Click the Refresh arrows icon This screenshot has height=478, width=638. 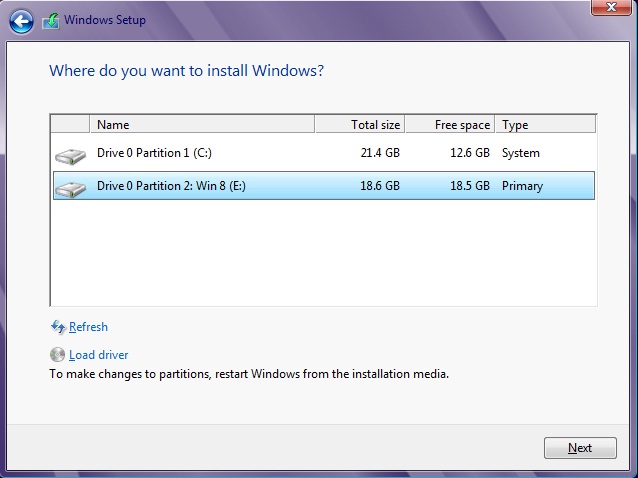(58, 327)
